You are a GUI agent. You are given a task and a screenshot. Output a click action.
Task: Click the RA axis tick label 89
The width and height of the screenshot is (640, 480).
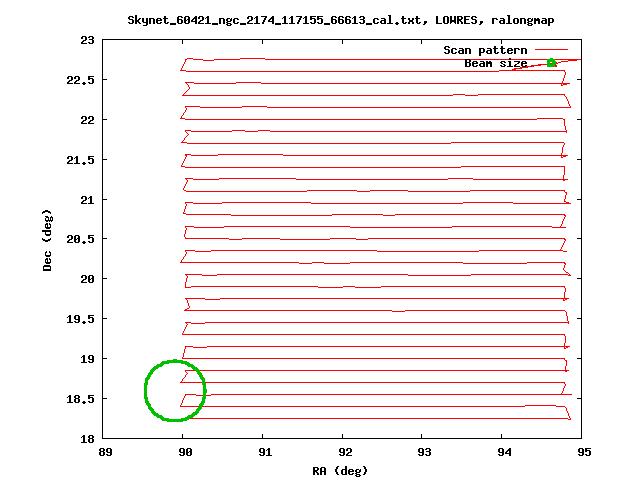pyautogui.click(x=105, y=452)
